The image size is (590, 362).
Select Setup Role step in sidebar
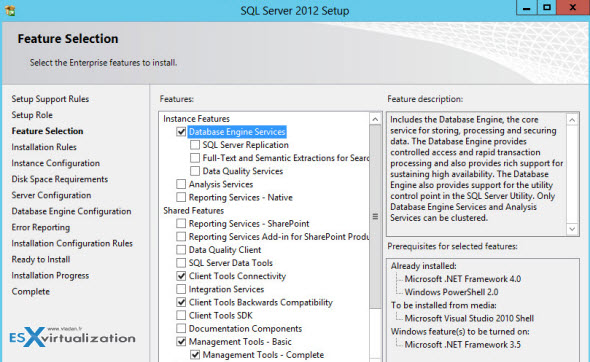coord(32,115)
